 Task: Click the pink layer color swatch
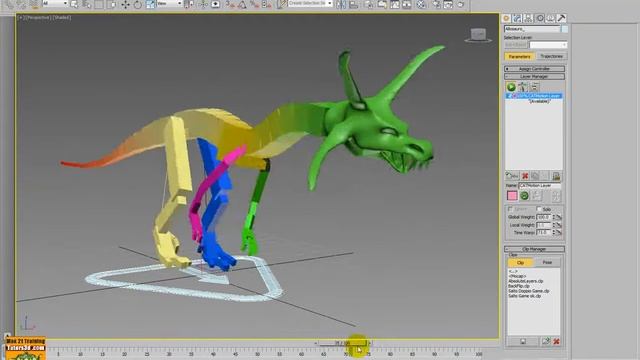512,196
